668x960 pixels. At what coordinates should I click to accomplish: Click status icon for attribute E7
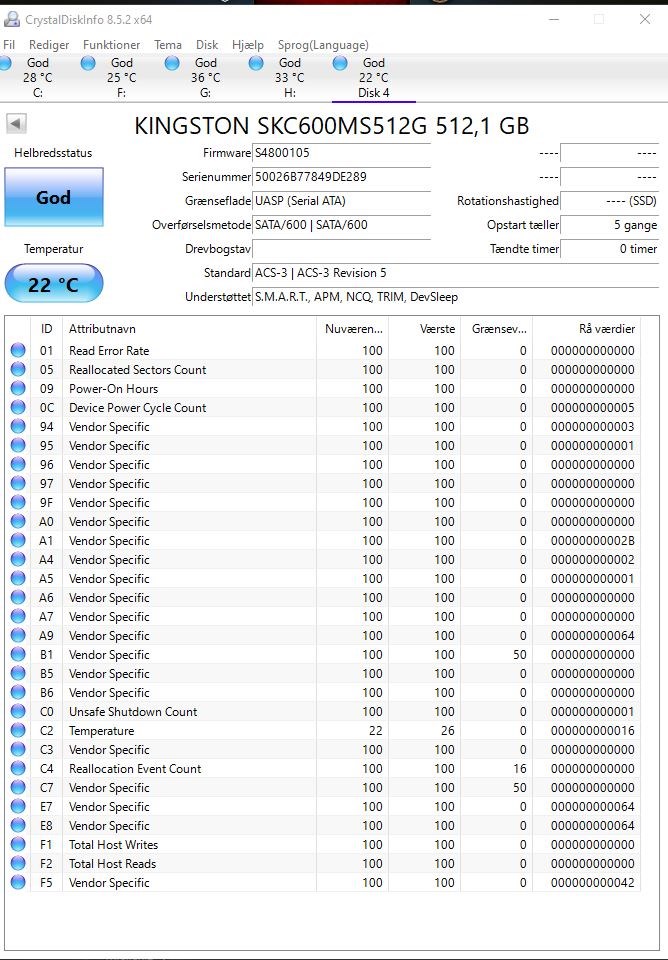[x=18, y=806]
